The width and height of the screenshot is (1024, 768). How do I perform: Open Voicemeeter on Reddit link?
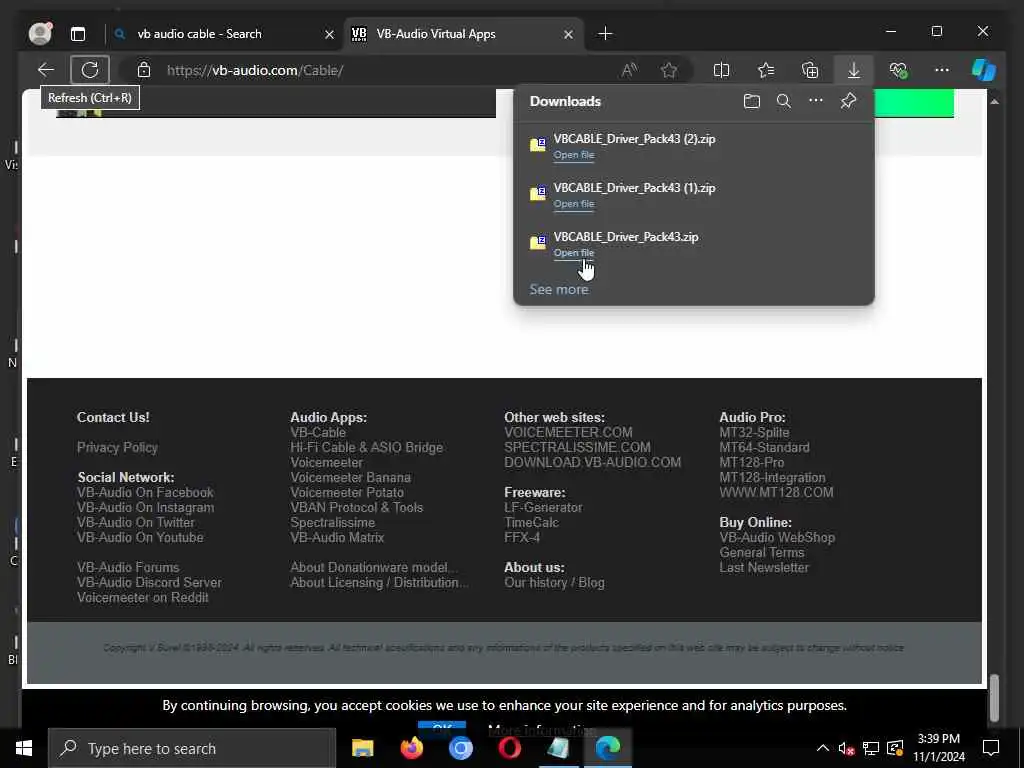[142, 598]
